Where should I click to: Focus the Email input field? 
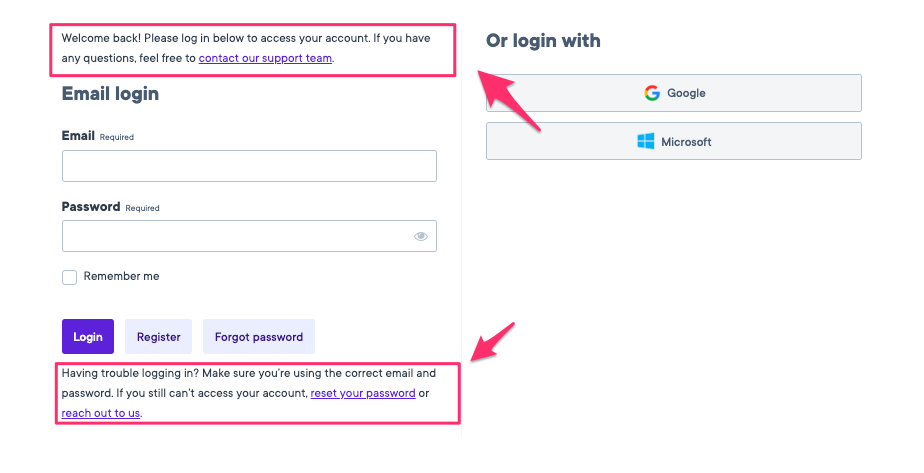(249, 166)
